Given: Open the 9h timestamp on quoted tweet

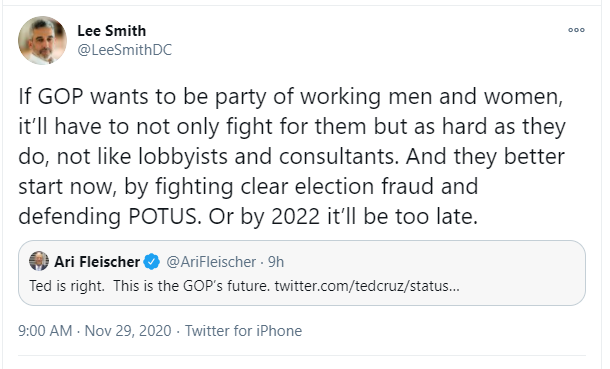Looking at the screenshot, I should pyautogui.click(x=276, y=262).
